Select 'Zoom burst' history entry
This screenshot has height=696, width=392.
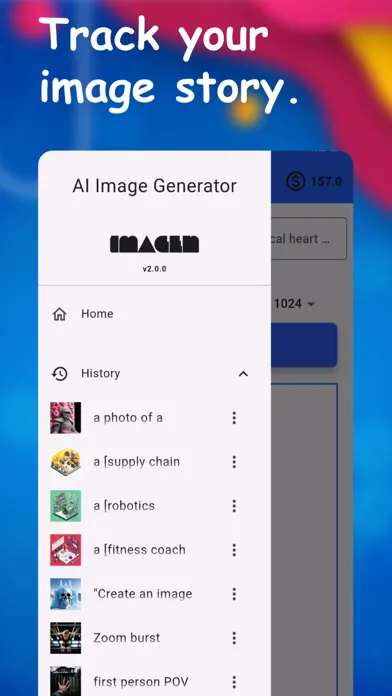[127, 638]
